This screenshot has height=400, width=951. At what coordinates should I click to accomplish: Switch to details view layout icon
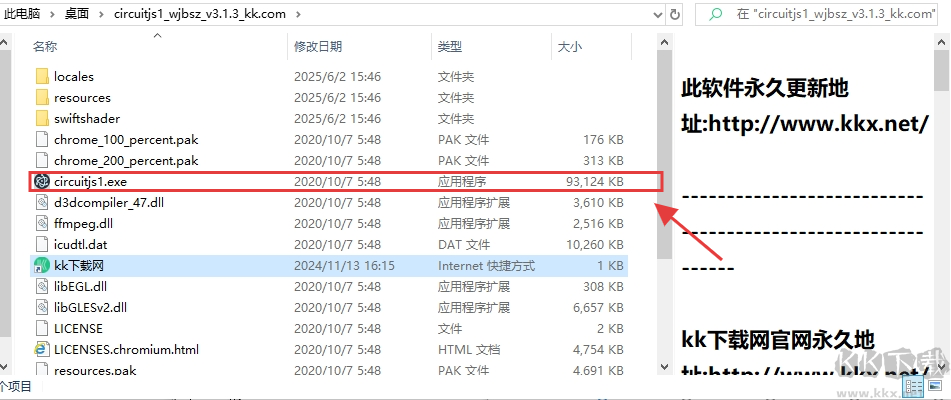click(x=912, y=386)
